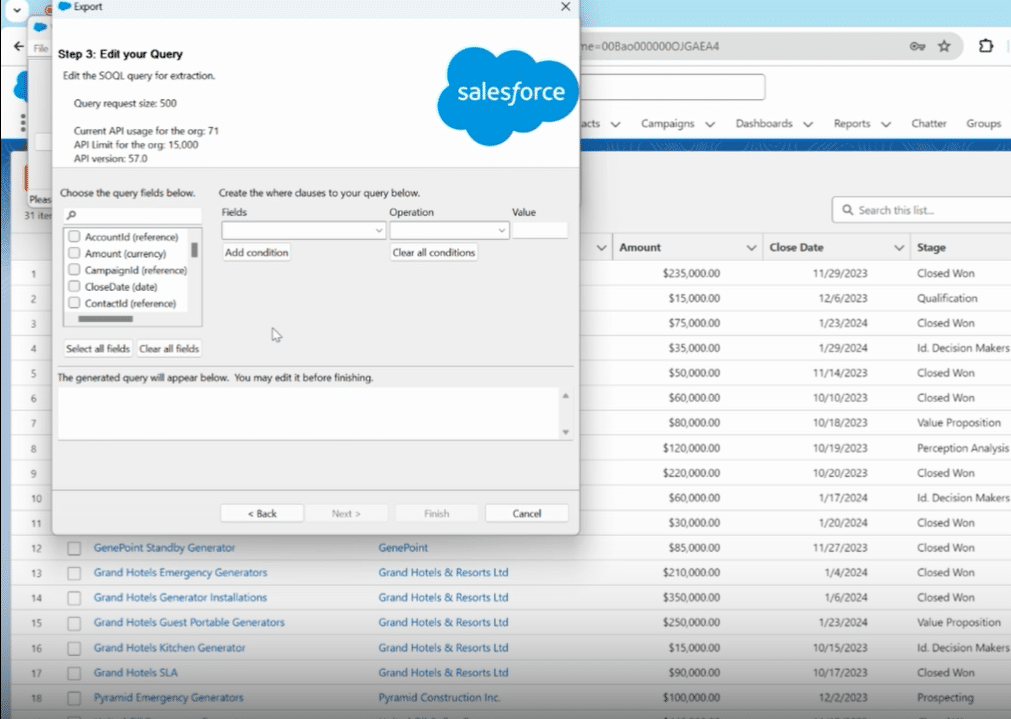Image resolution: width=1011 pixels, height=719 pixels.
Task: Click the Add condition button
Action: click(x=257, y=252)
